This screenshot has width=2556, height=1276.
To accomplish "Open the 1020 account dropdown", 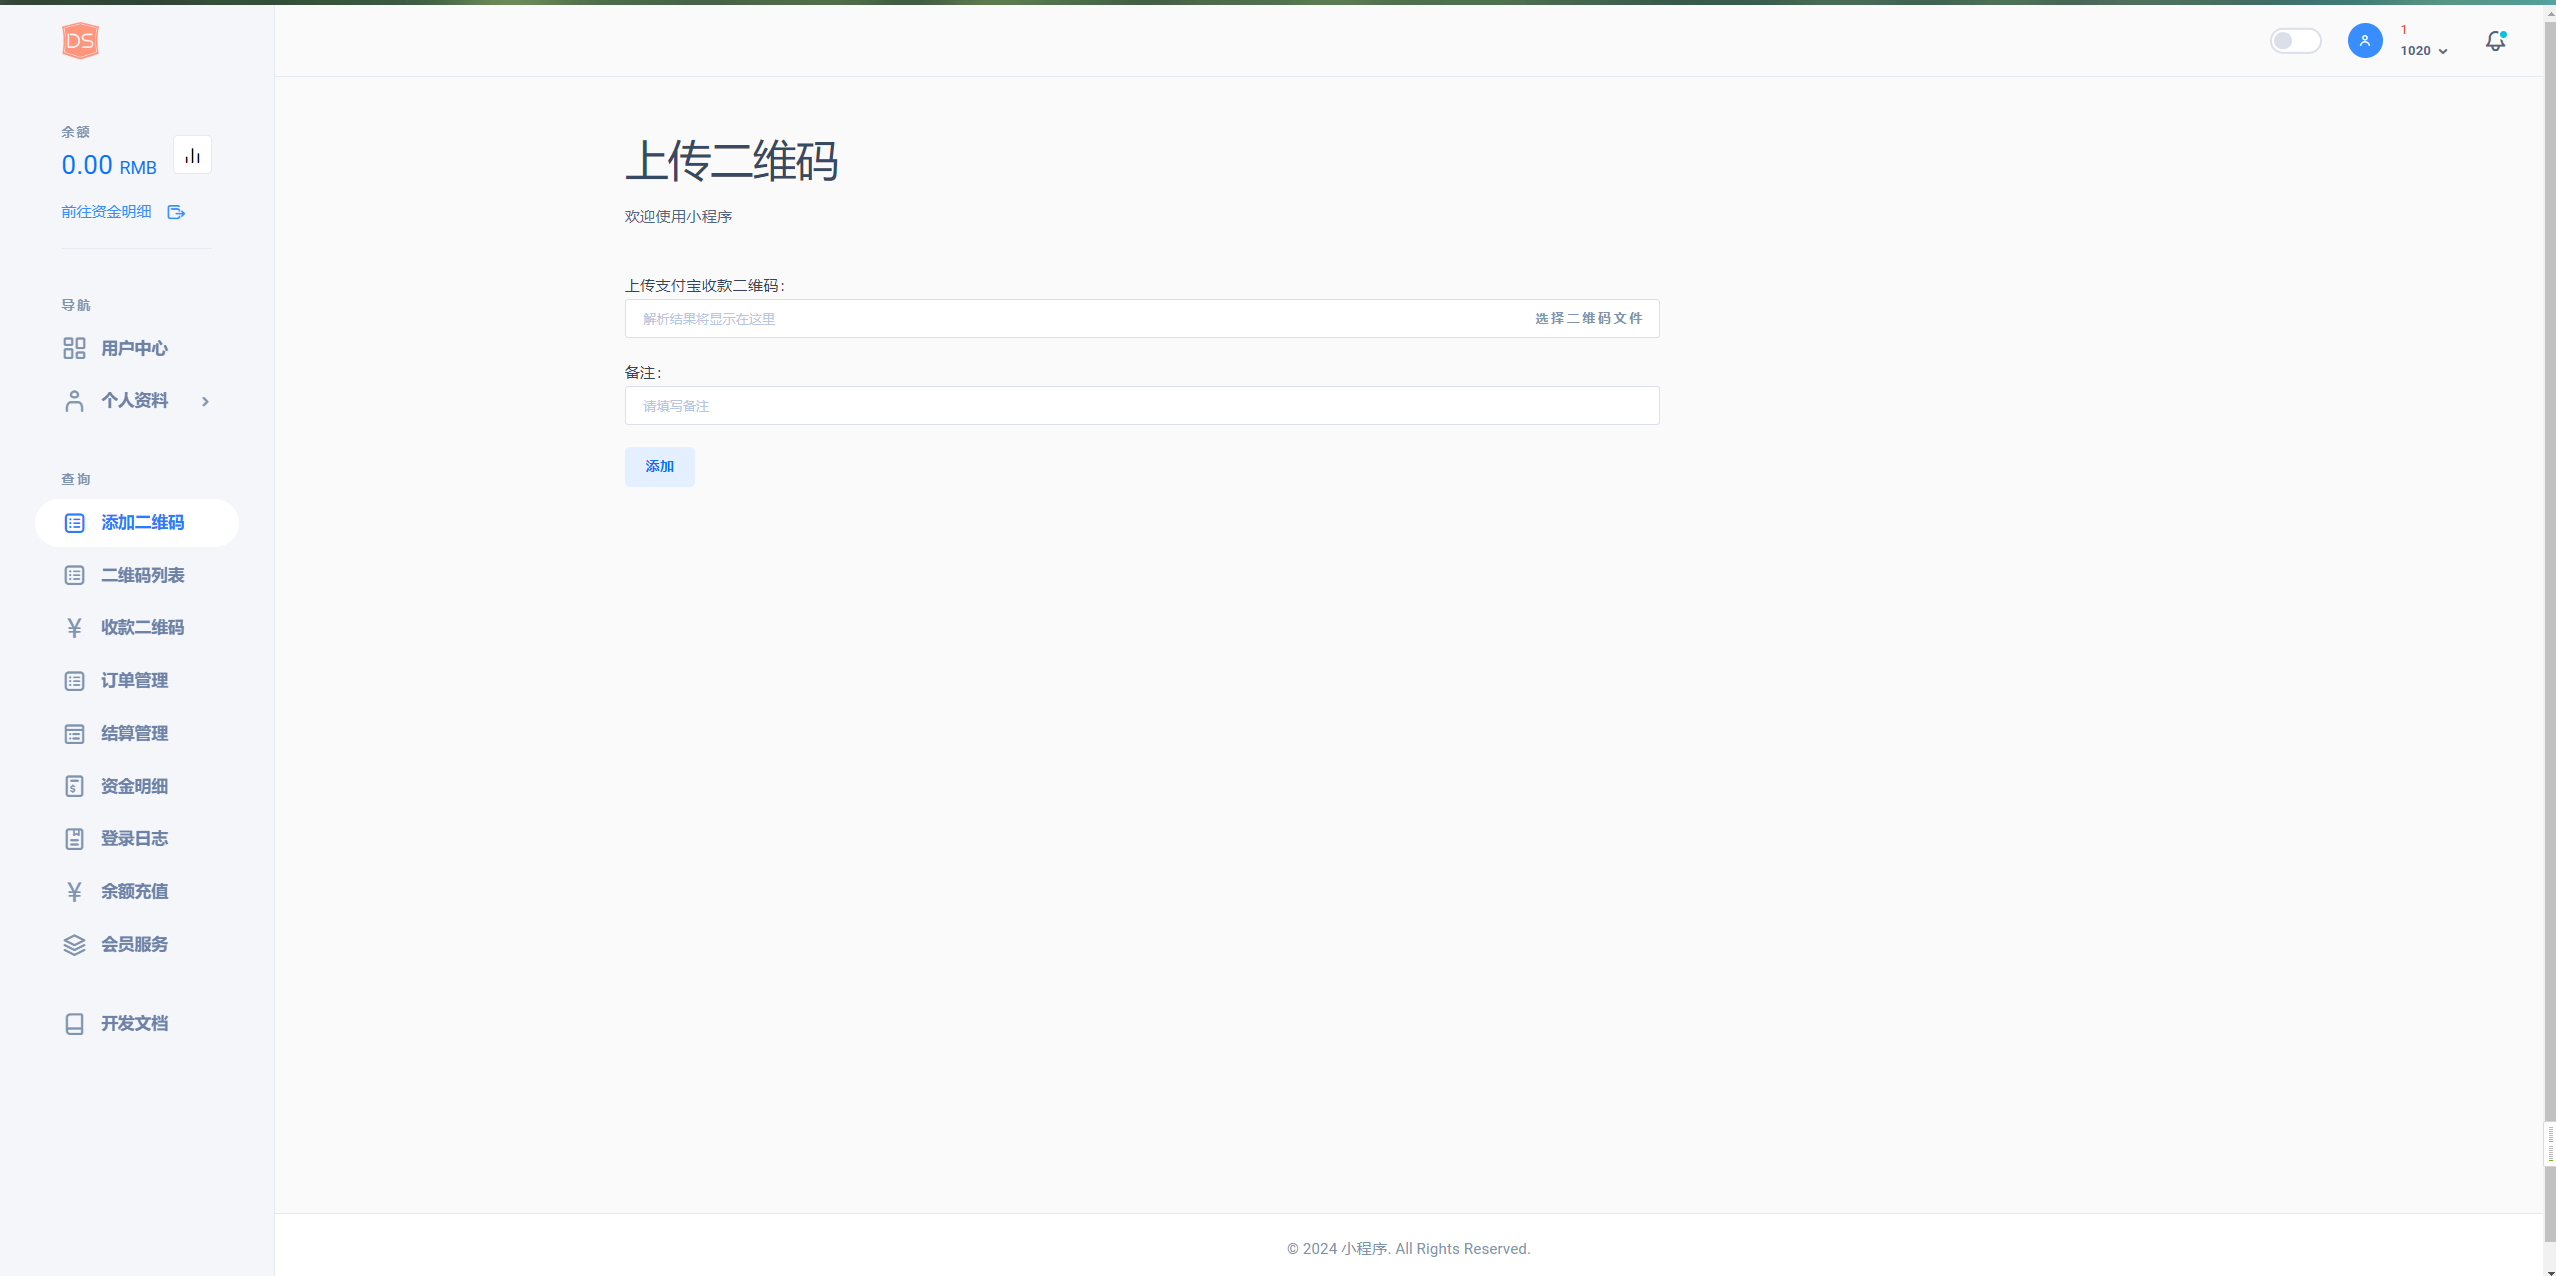I will 2424,51.
